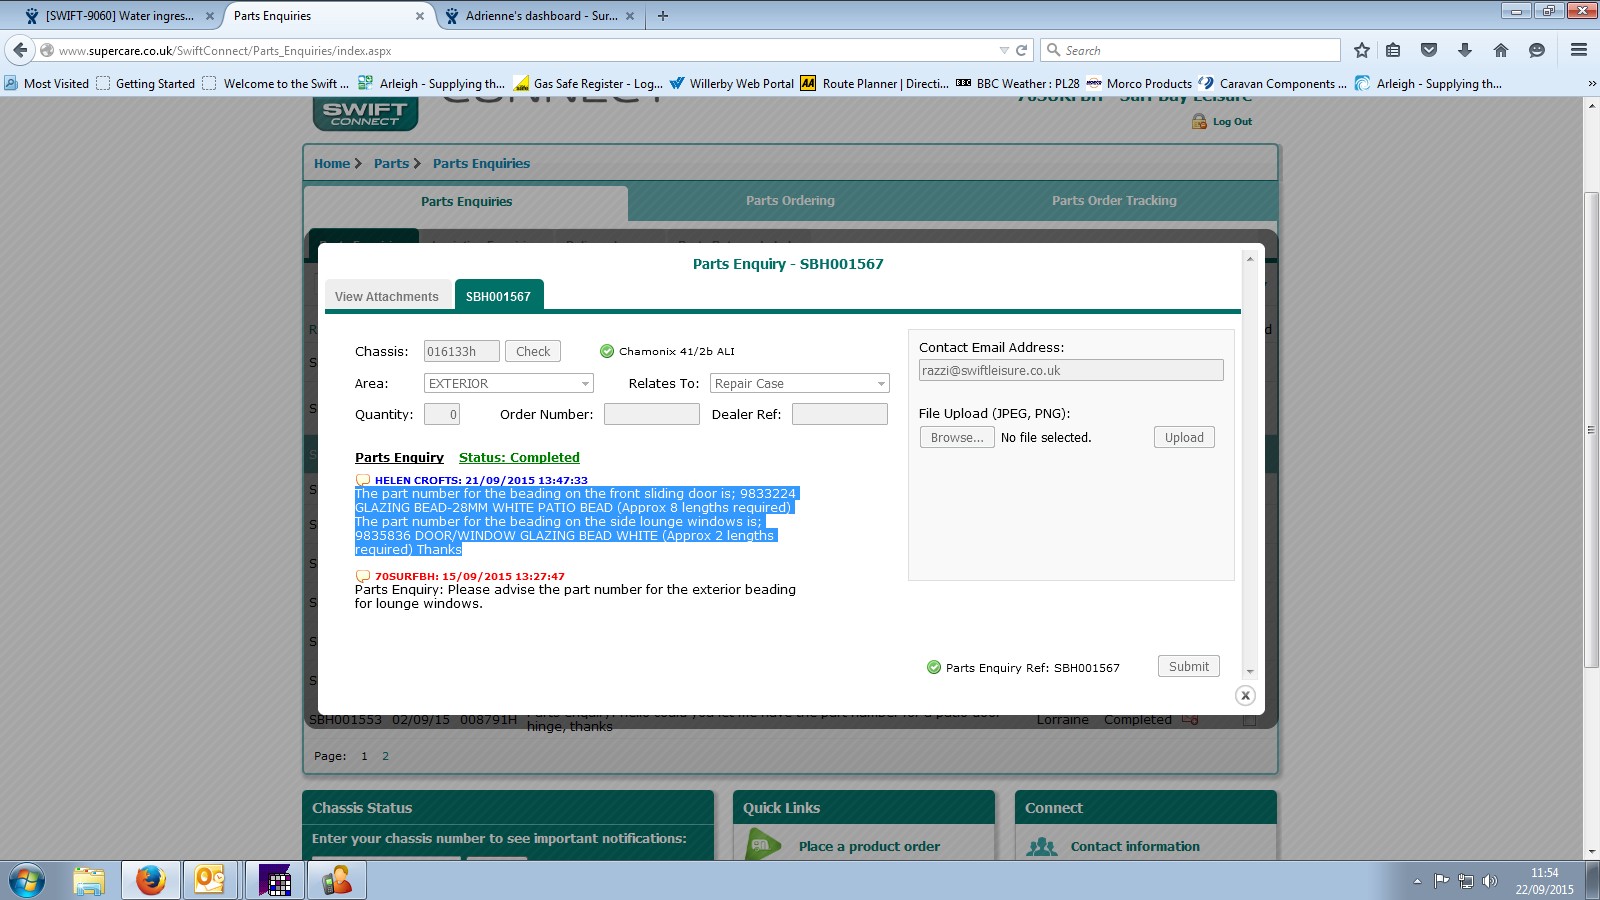Click the padlock icon beside Log Out
Viewport: 1600px width, 900px height.
click(1199, 121)
